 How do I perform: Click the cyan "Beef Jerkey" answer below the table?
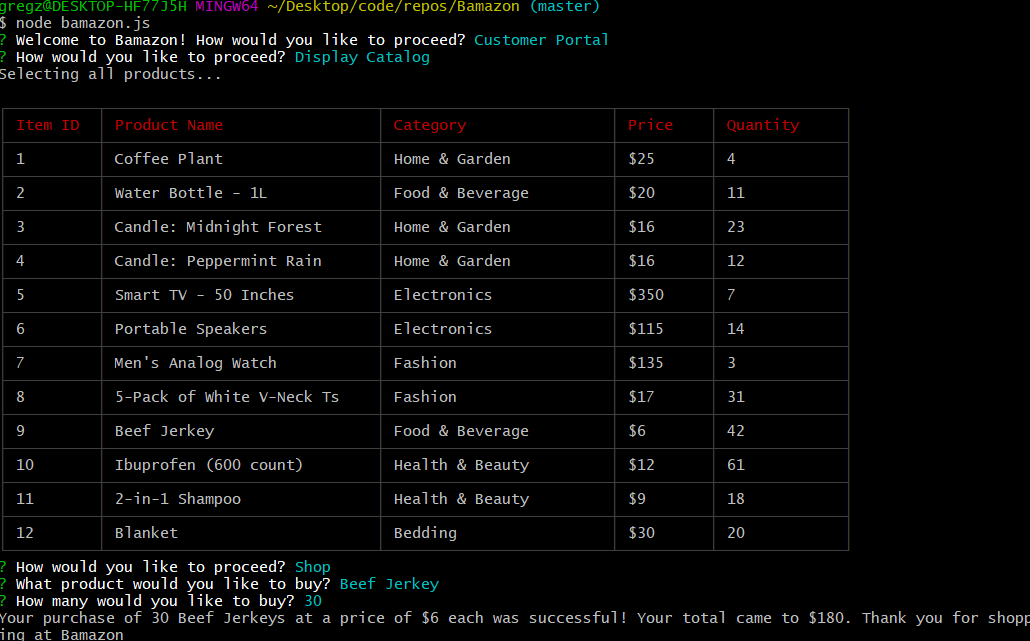[389, 585]
